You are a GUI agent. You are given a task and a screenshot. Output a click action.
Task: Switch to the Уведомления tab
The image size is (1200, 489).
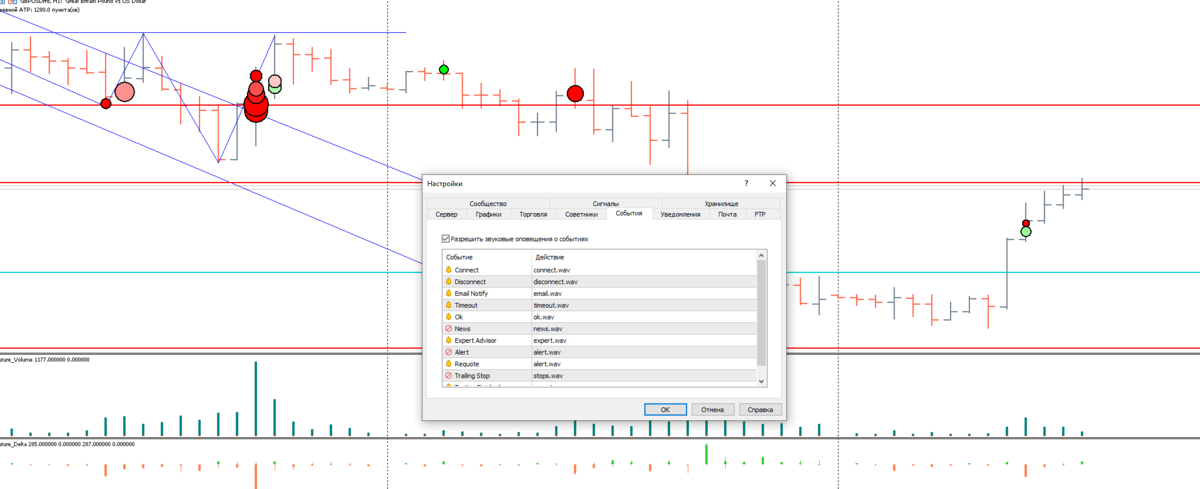(x=680, y=214)
